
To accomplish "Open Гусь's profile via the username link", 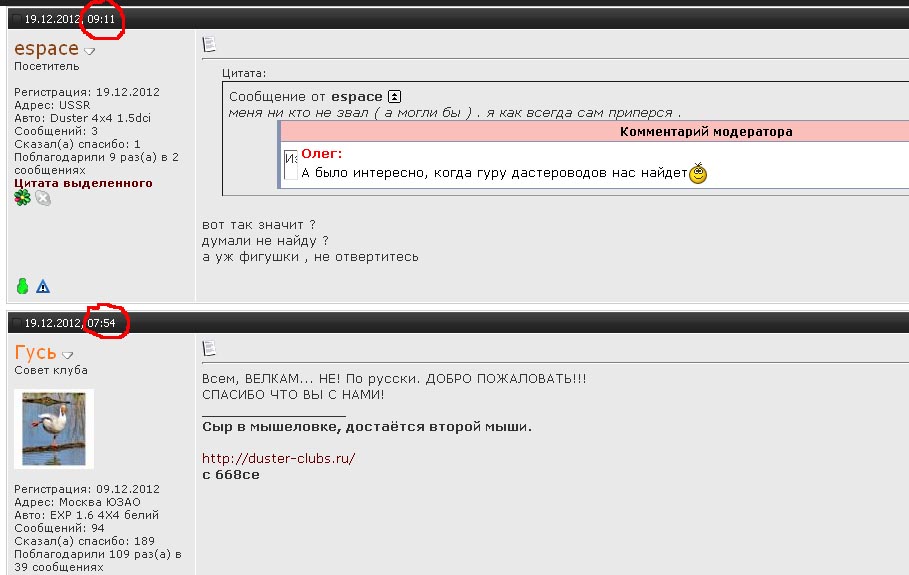I will coord(35,352).
